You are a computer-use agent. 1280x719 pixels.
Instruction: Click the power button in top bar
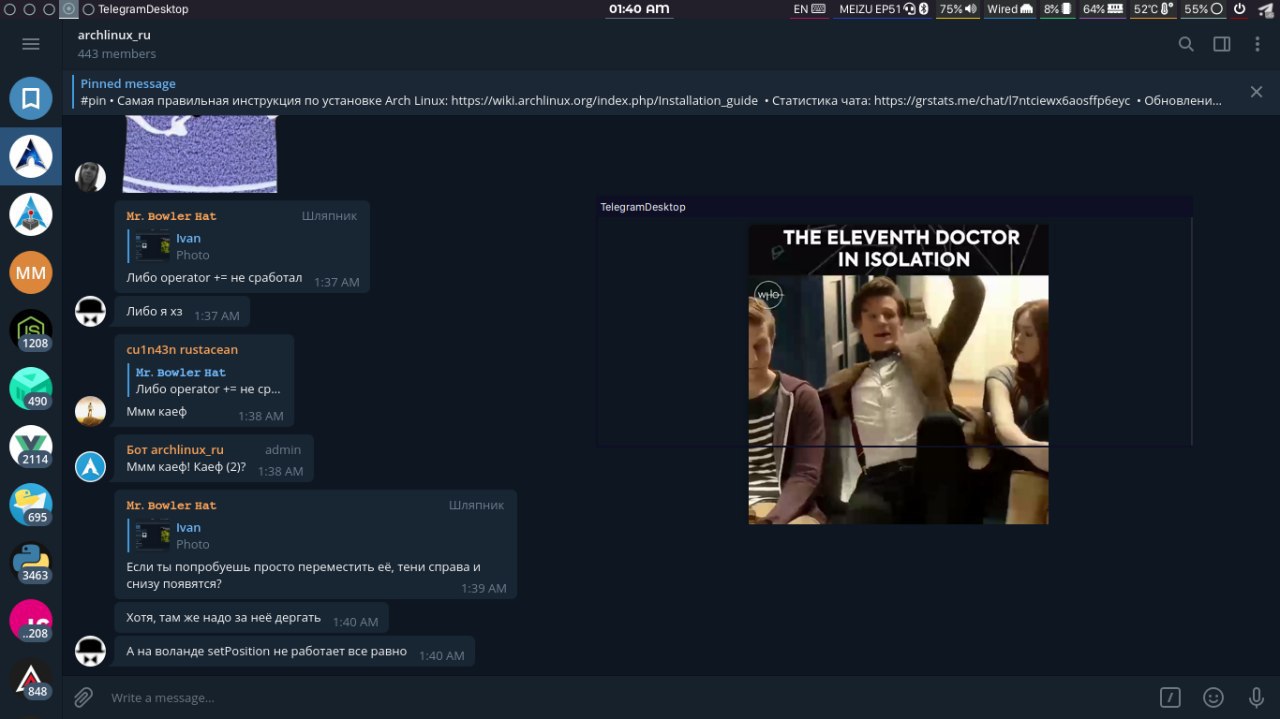(x=1239, y=9)
